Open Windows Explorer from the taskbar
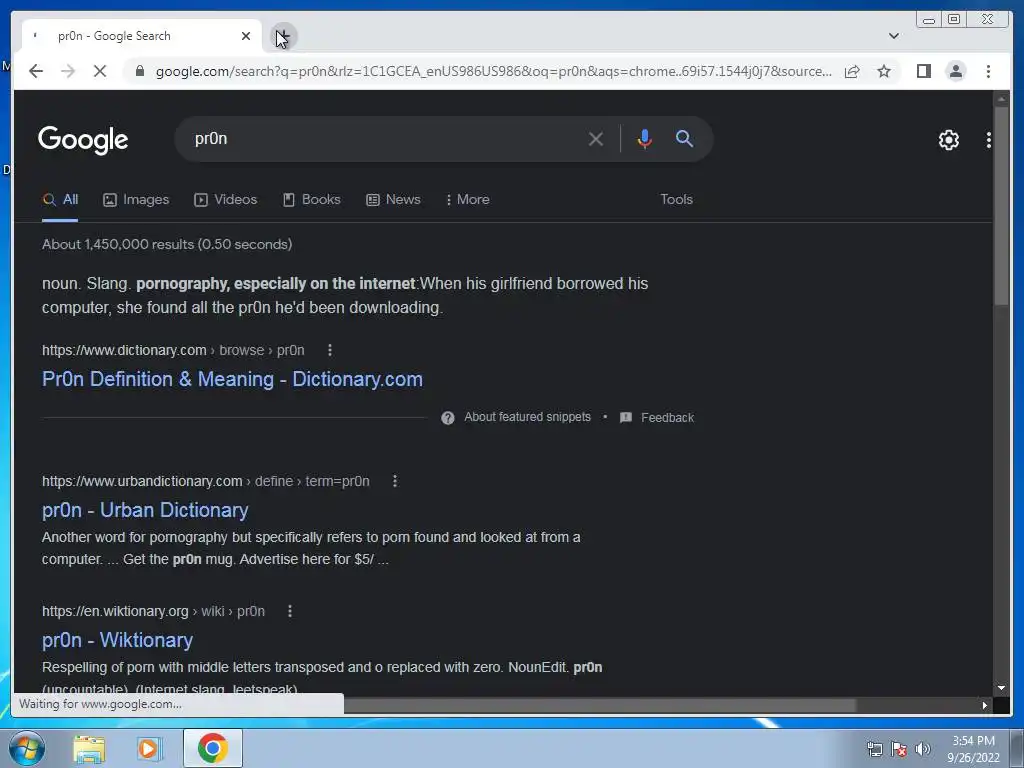 (89, 748)
